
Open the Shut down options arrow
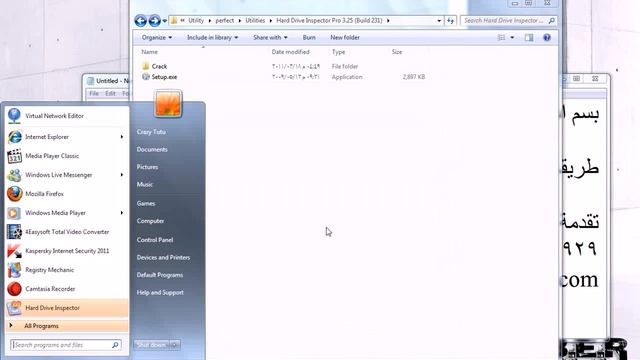175,345
